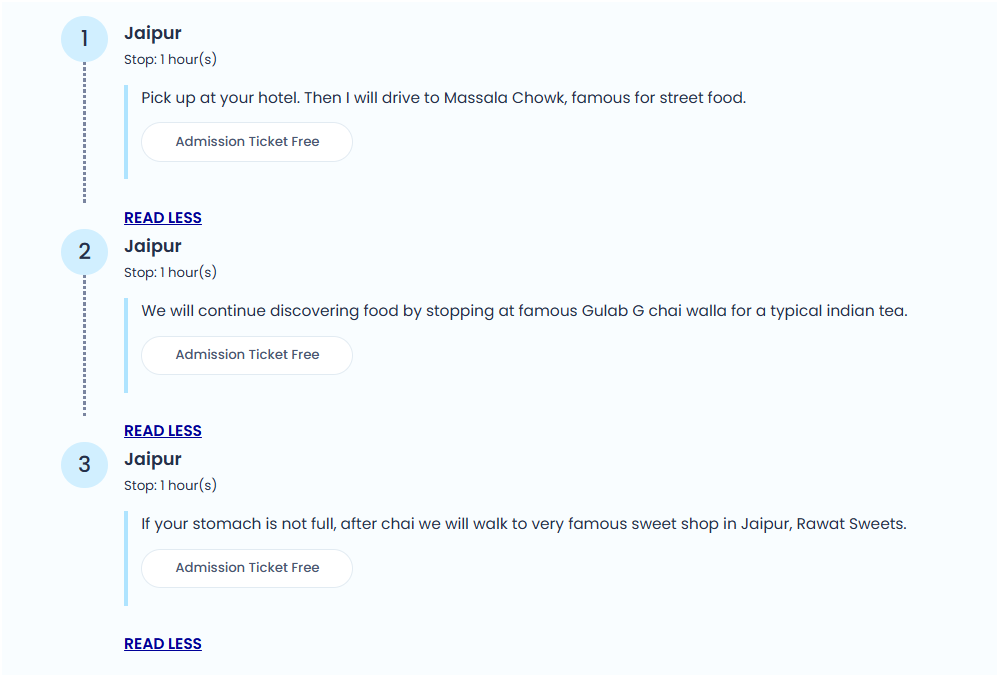This screenshot has width=999, height=677.
Task: Click stop duration label of stop 2
Action: 170,272
